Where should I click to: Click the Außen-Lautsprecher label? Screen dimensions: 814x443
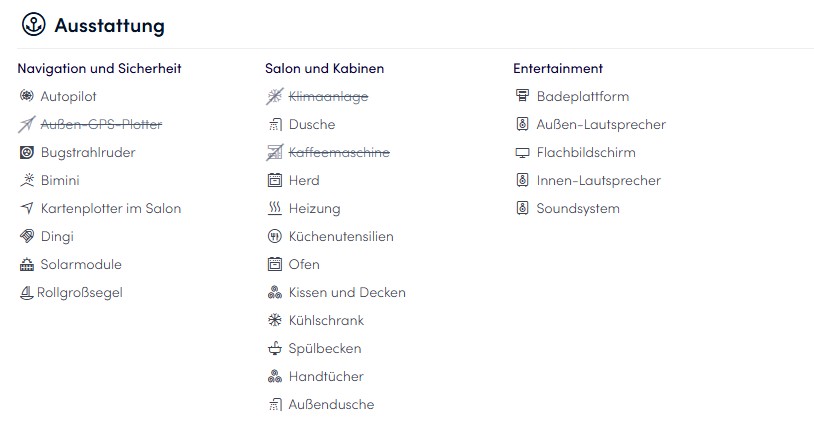pos(601,125)
